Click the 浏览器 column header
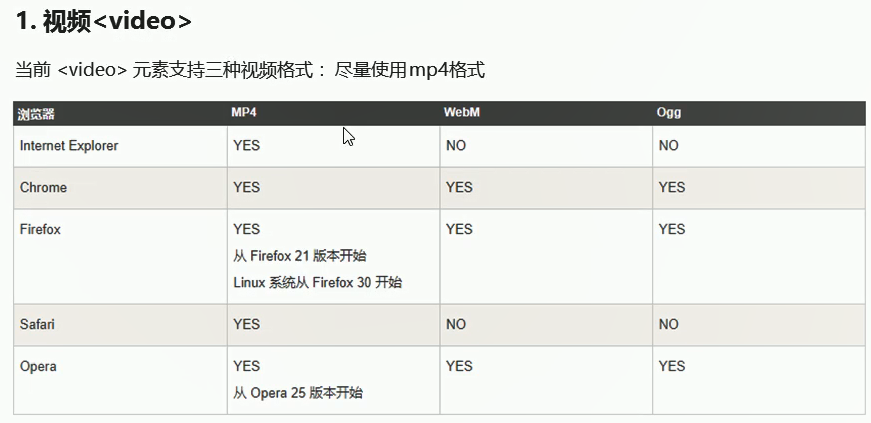Viewport: 871px width, 423px height. (x=36, y=113)
